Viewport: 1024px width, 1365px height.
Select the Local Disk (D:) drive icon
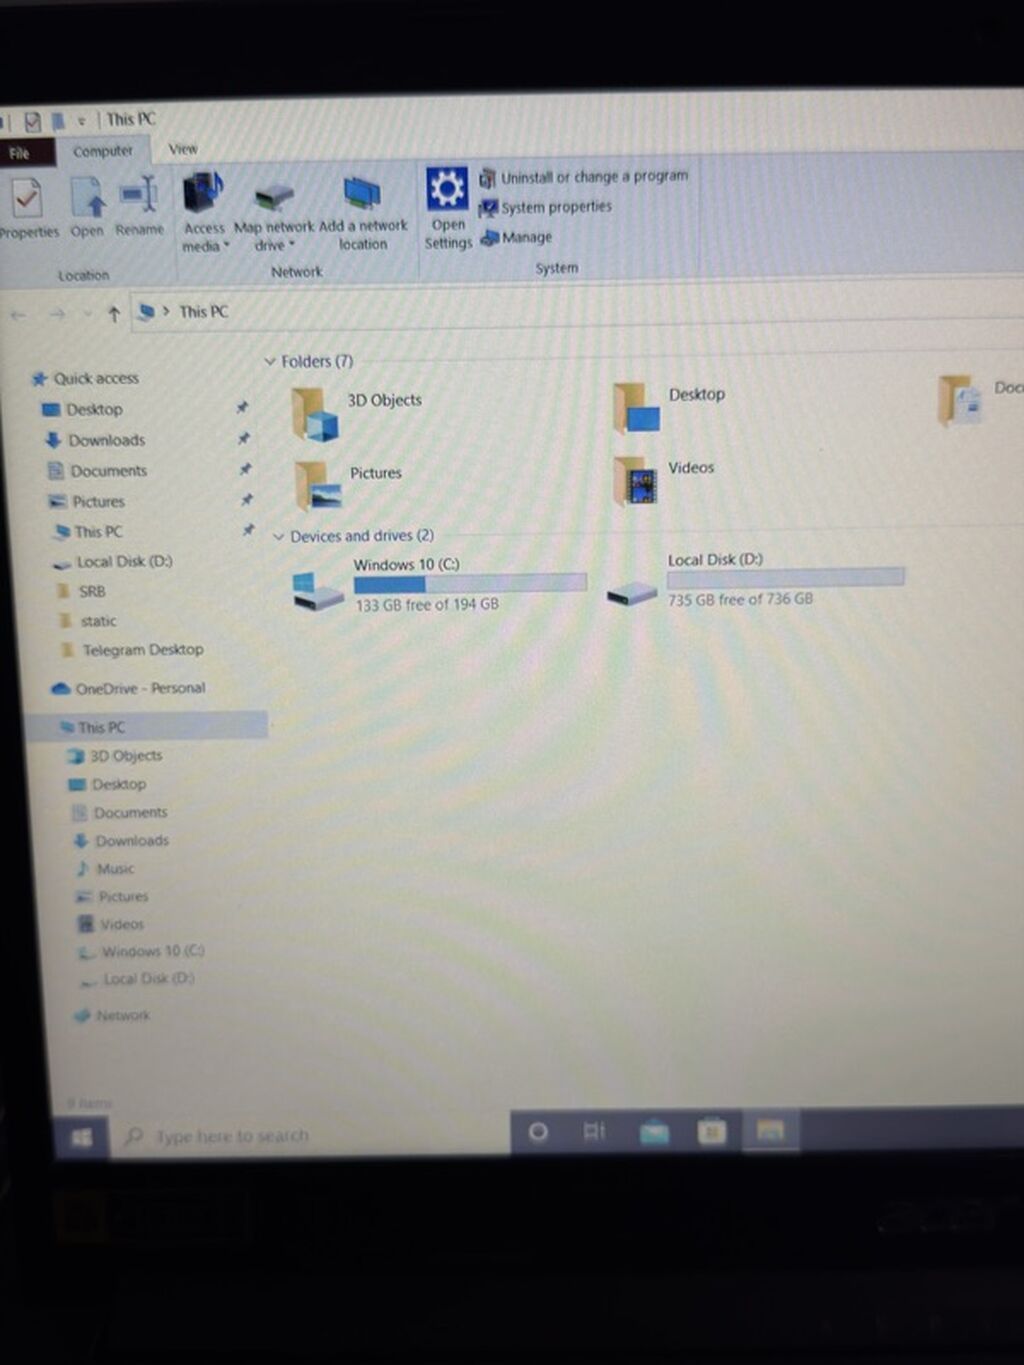[632, 593]
